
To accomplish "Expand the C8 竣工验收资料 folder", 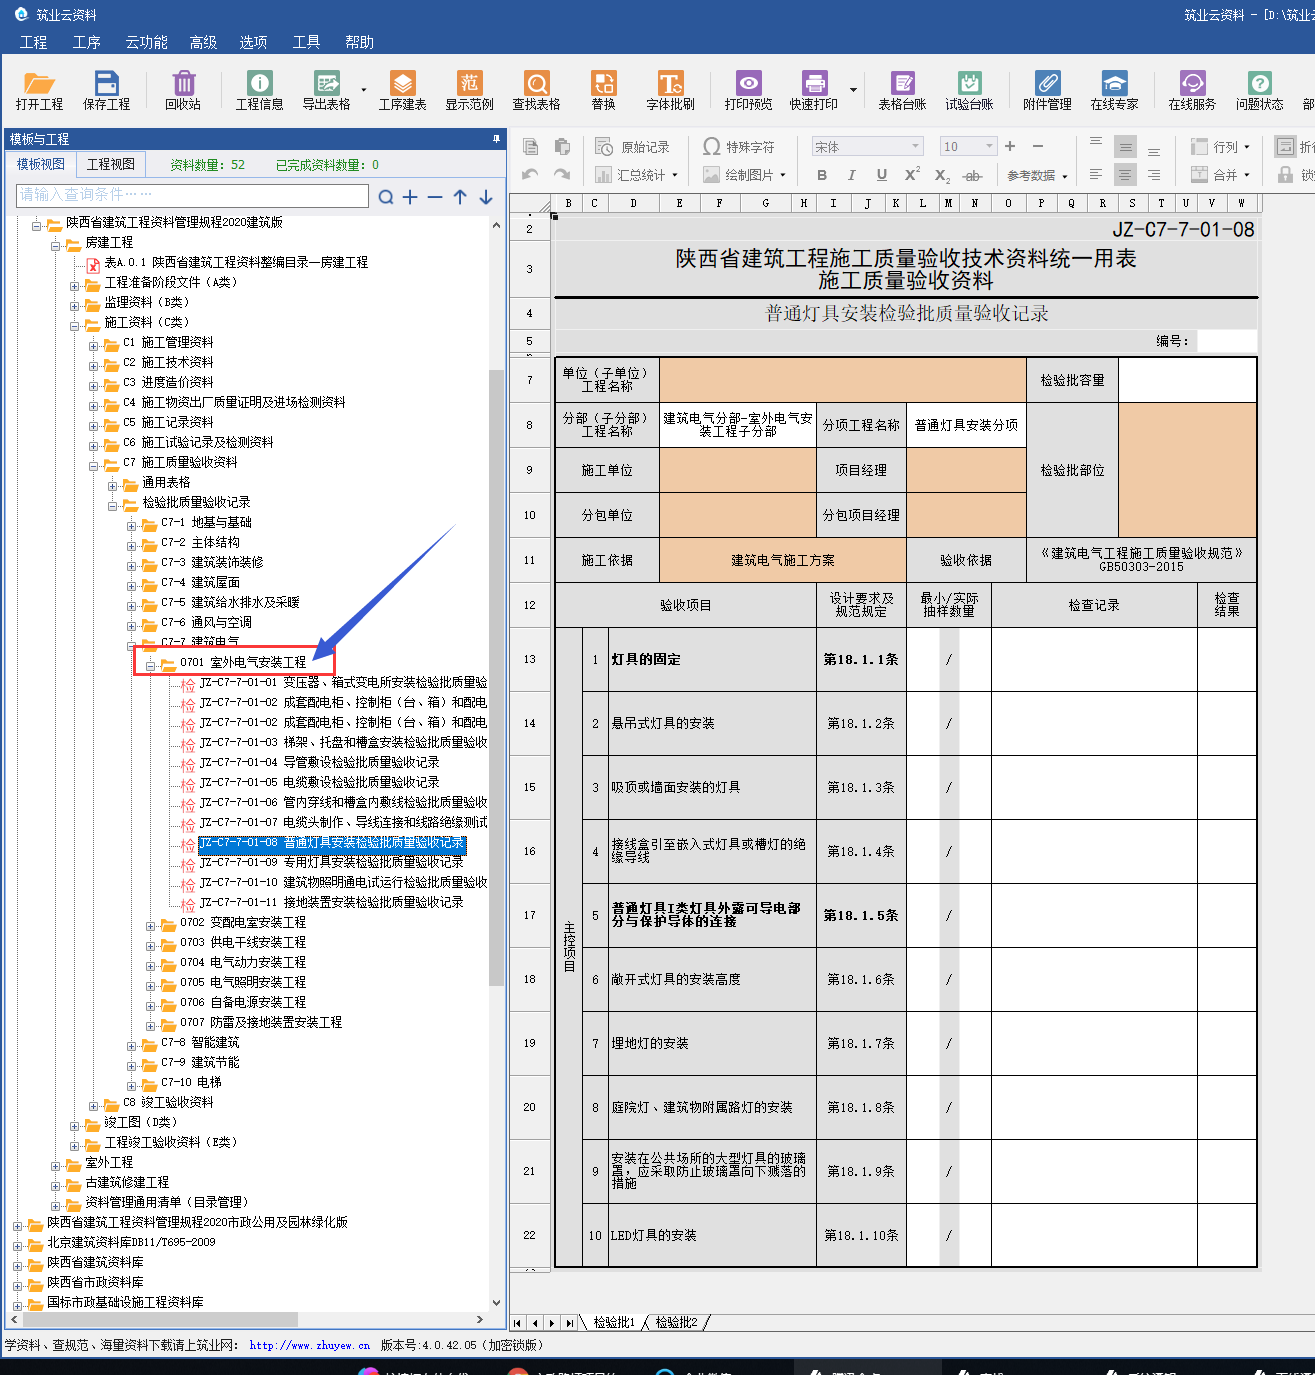I will click(95, 1103).
